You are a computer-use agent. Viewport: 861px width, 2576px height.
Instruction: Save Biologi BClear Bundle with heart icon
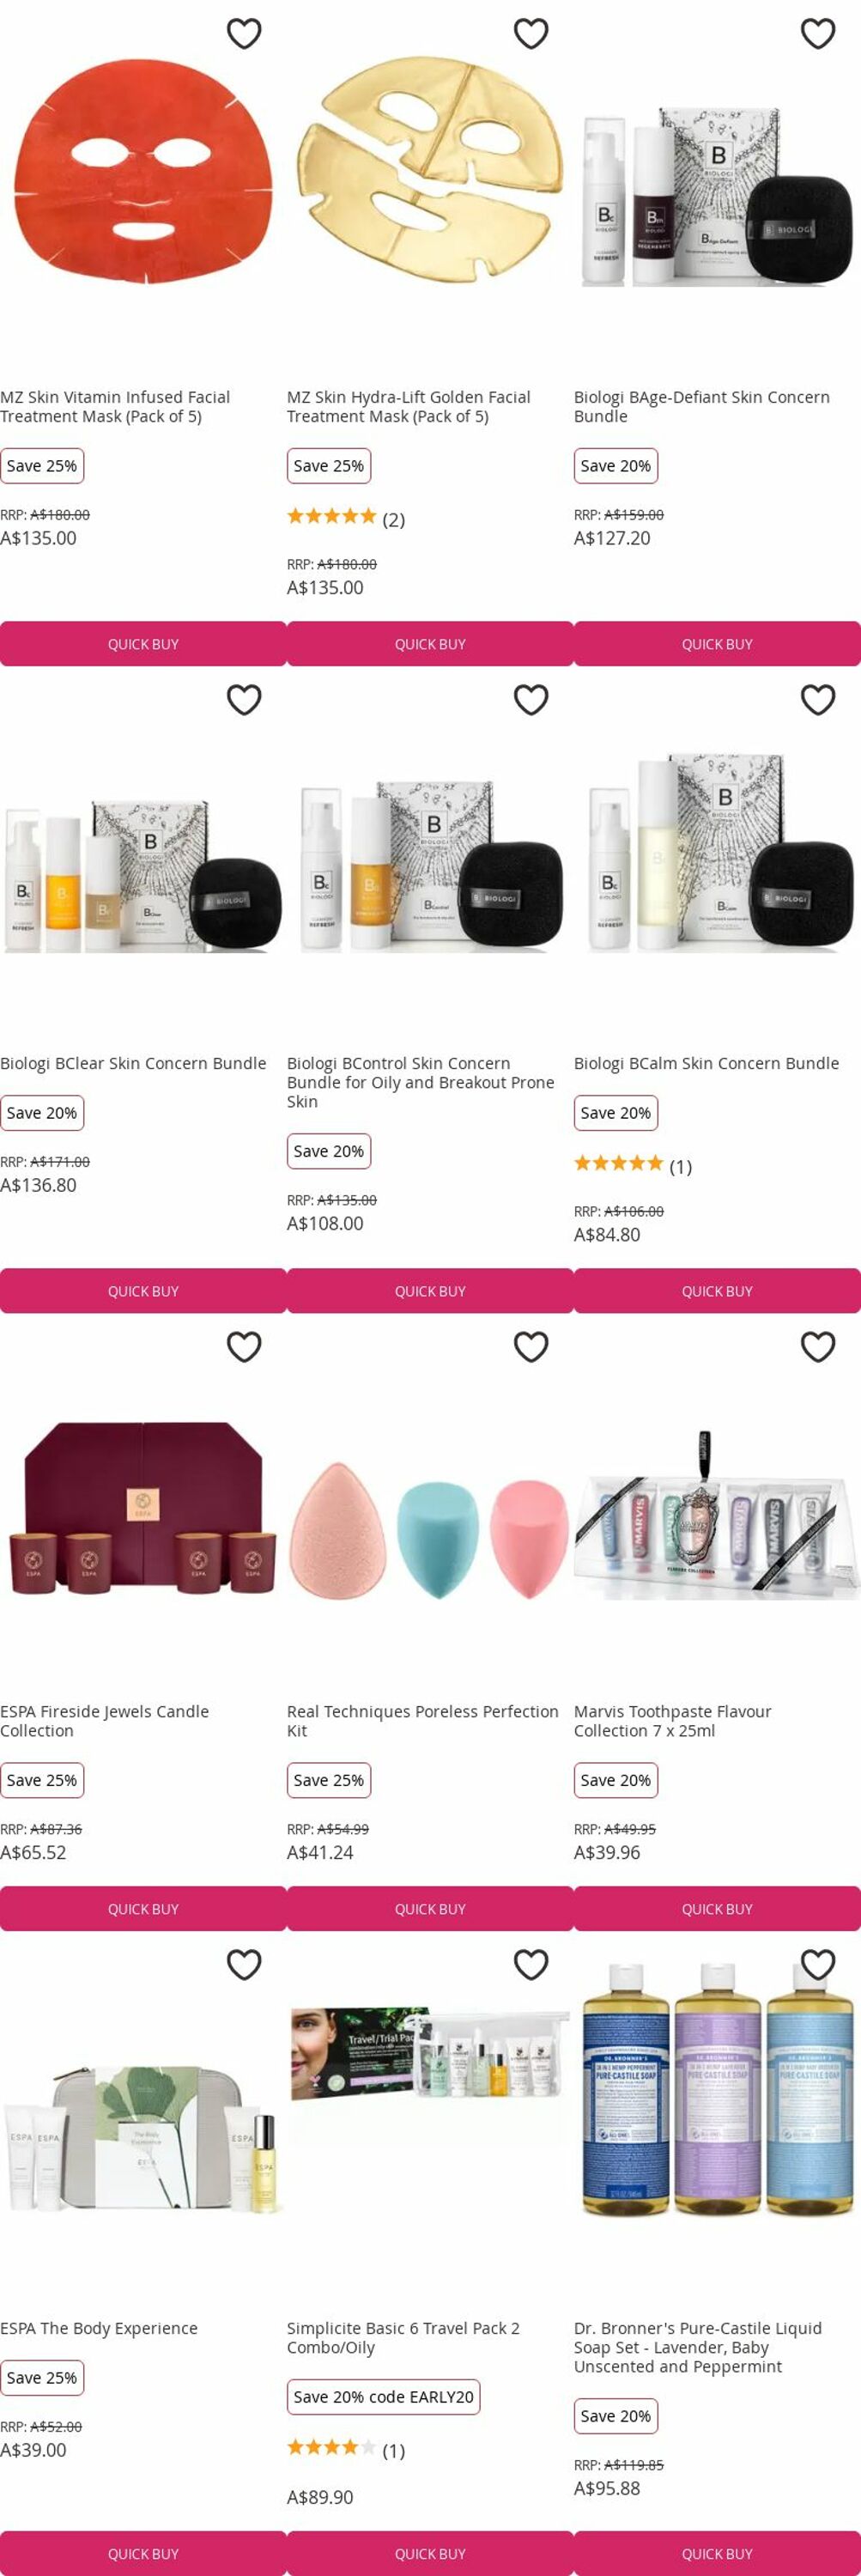coord(244,700)
